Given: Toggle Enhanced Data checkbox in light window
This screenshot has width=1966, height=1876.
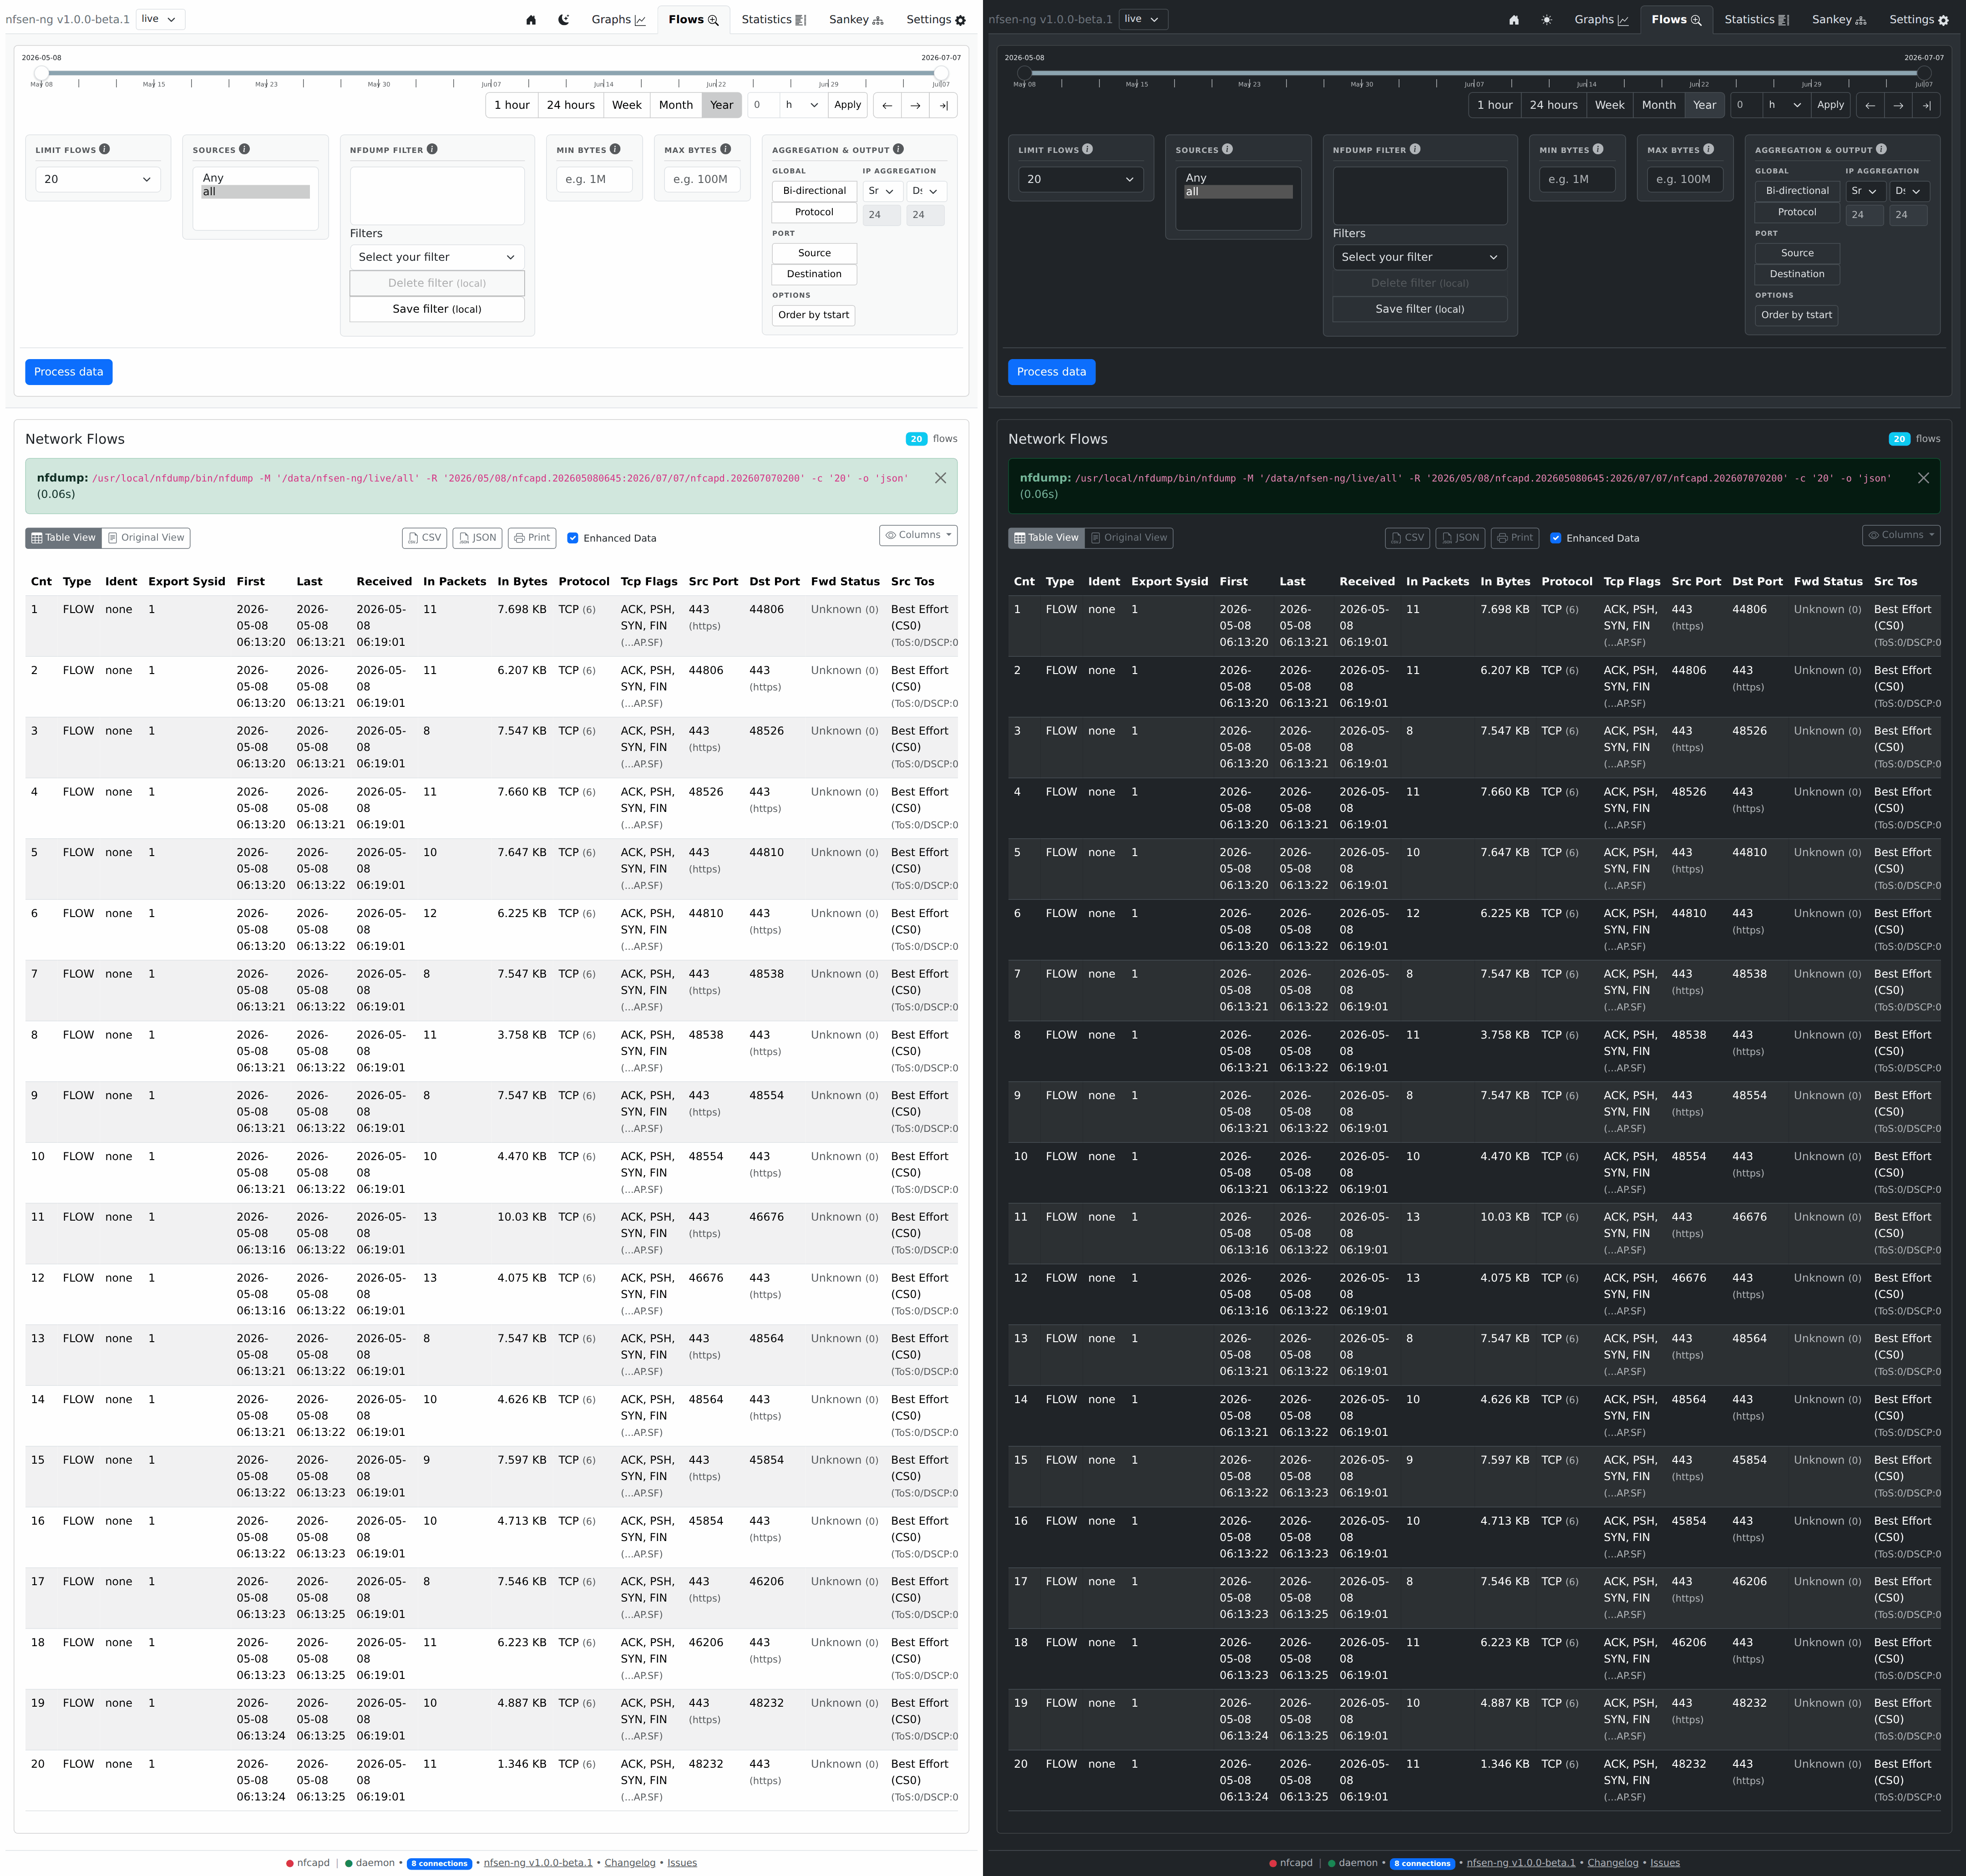Looking at the screenshot, I should (x=573, y=538).
